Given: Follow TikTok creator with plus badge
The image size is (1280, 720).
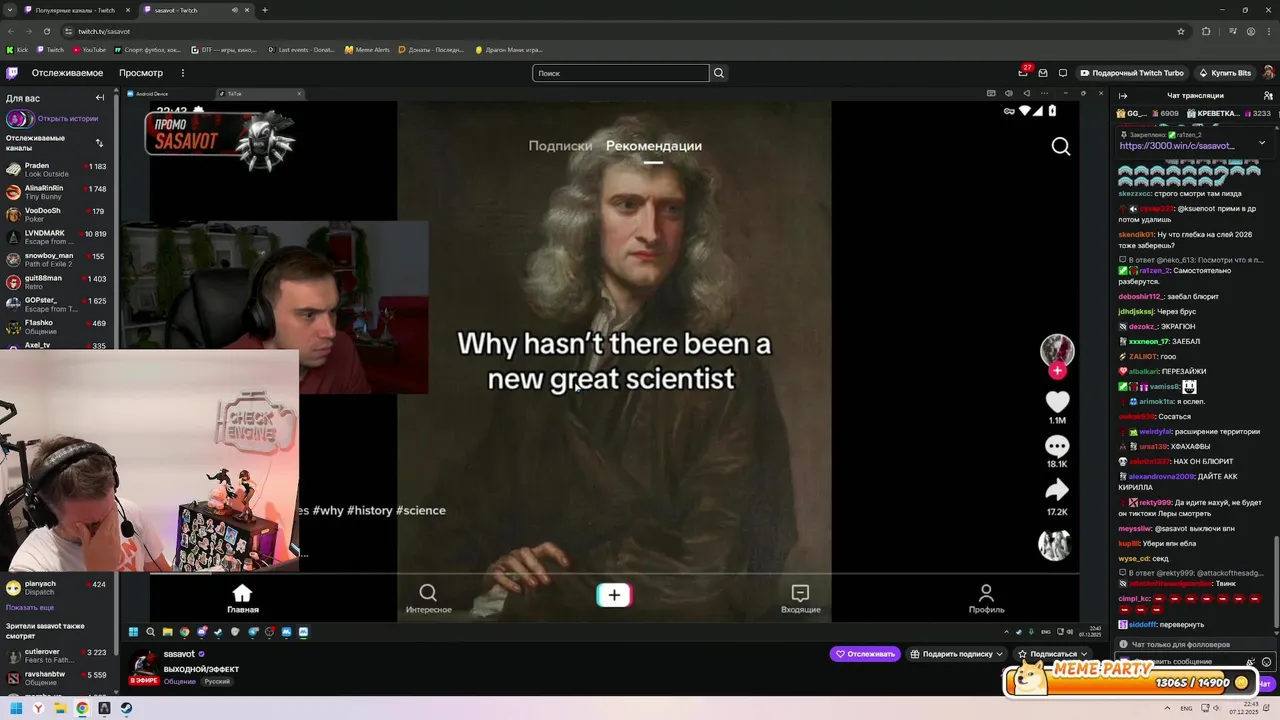Looking at the screenshot, I should click(x=1057, y=371).
